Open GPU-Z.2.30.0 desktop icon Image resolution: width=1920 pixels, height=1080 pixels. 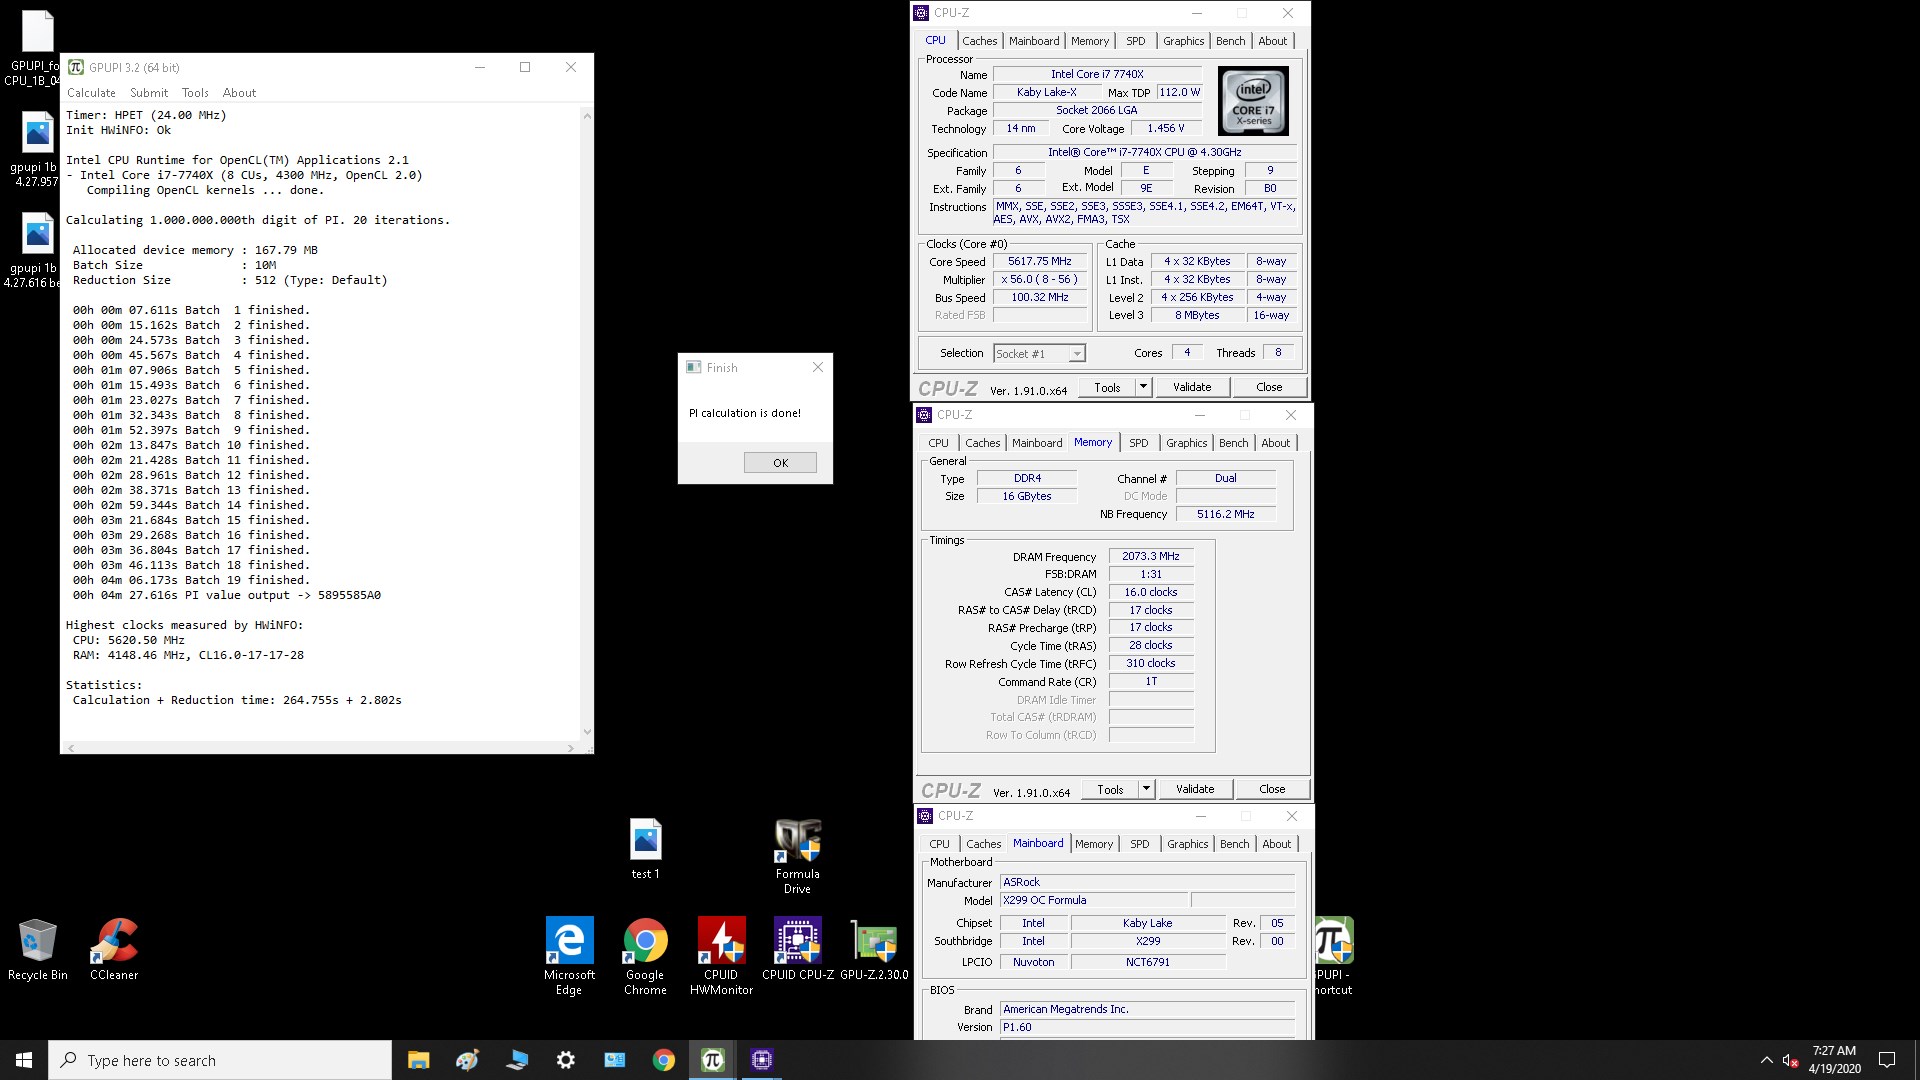coord(874,950)
